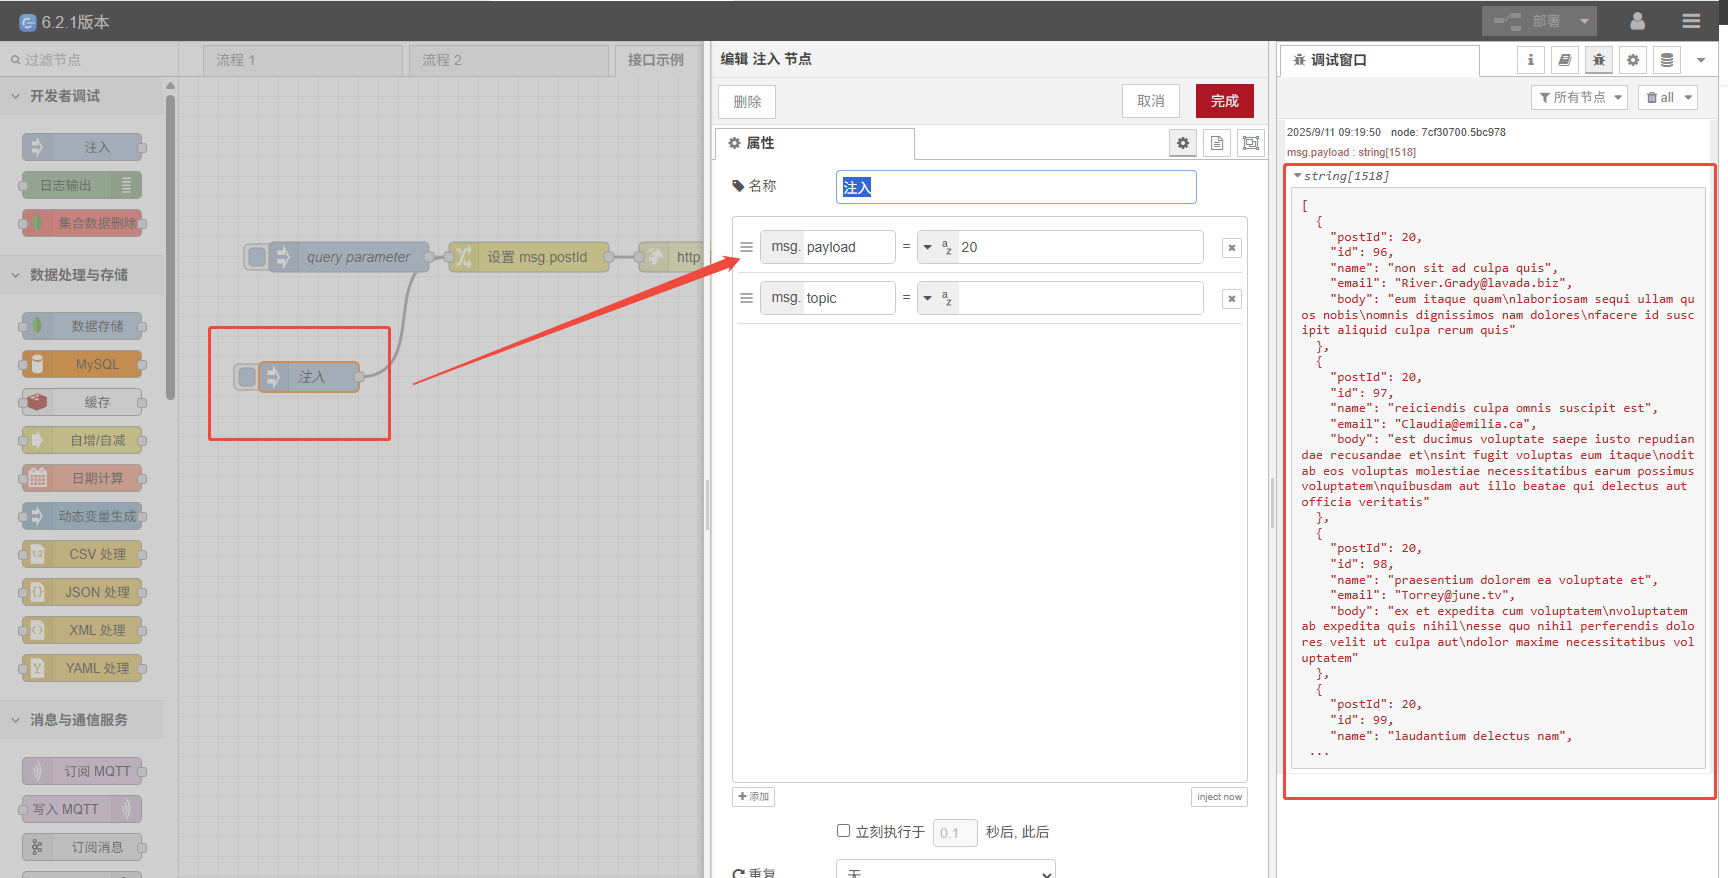Focus the delay seconds field 0.1
The image size is (1728, 878).
coord(955,832)
